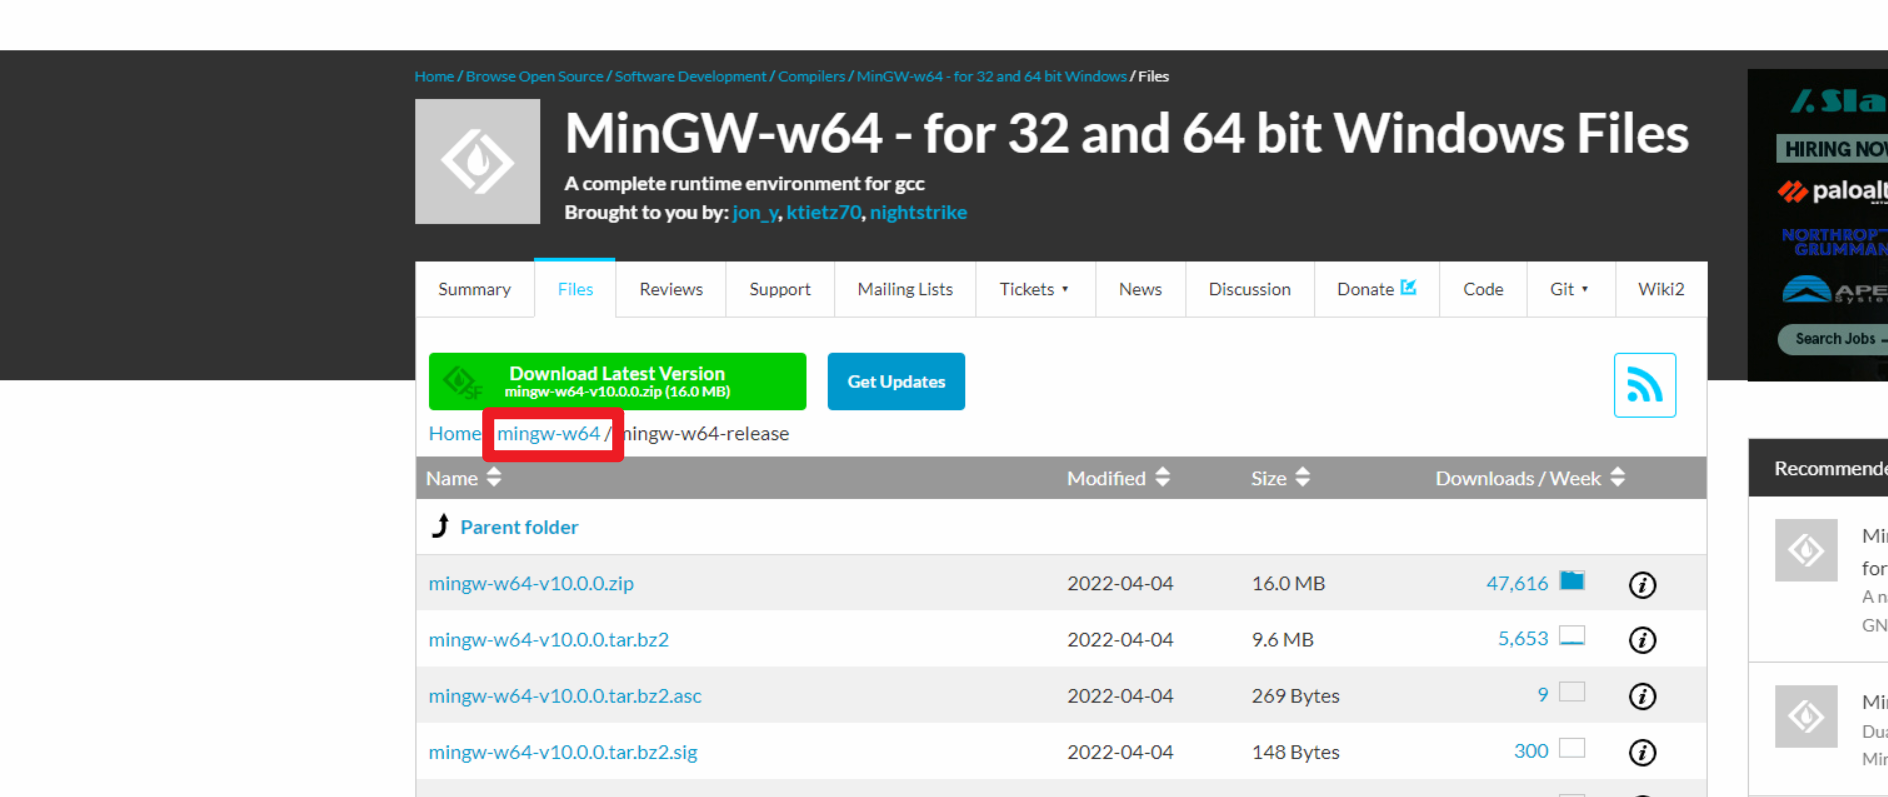Sort by Downloads / Week
The height and width of the screenshot is (797, 1888).
(x=1530, y=478)
